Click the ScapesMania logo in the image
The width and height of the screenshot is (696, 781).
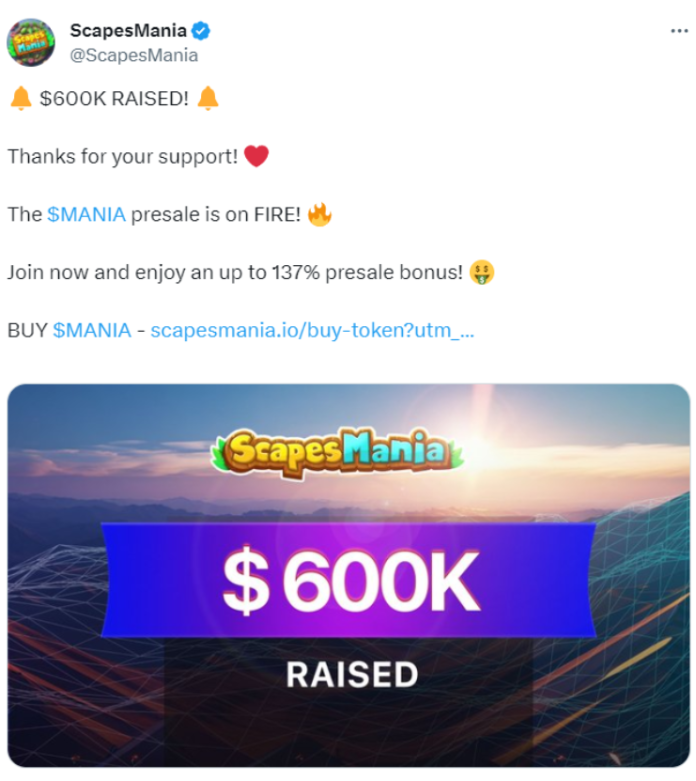pyautogui.click(x=337, y=452)
